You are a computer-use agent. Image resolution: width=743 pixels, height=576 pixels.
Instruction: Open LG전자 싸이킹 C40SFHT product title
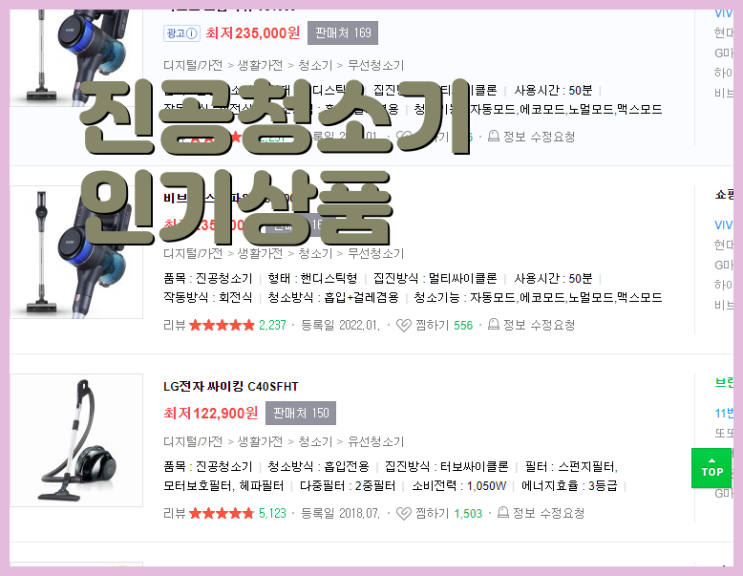click(231, 387)
